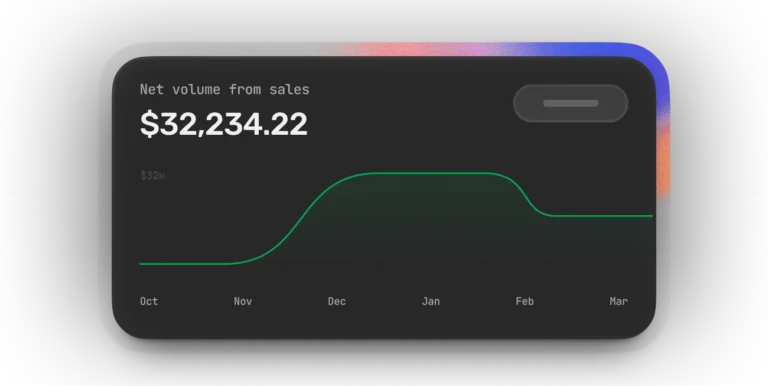Select the Oct month label
768x386 pixels.
point(149,301)
